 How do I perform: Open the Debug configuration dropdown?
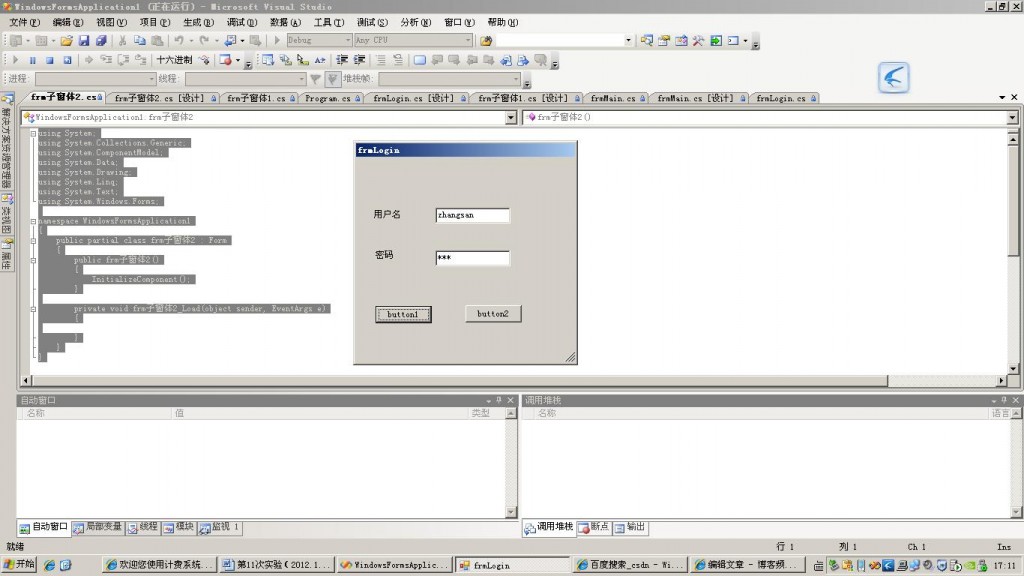(347, 40)
